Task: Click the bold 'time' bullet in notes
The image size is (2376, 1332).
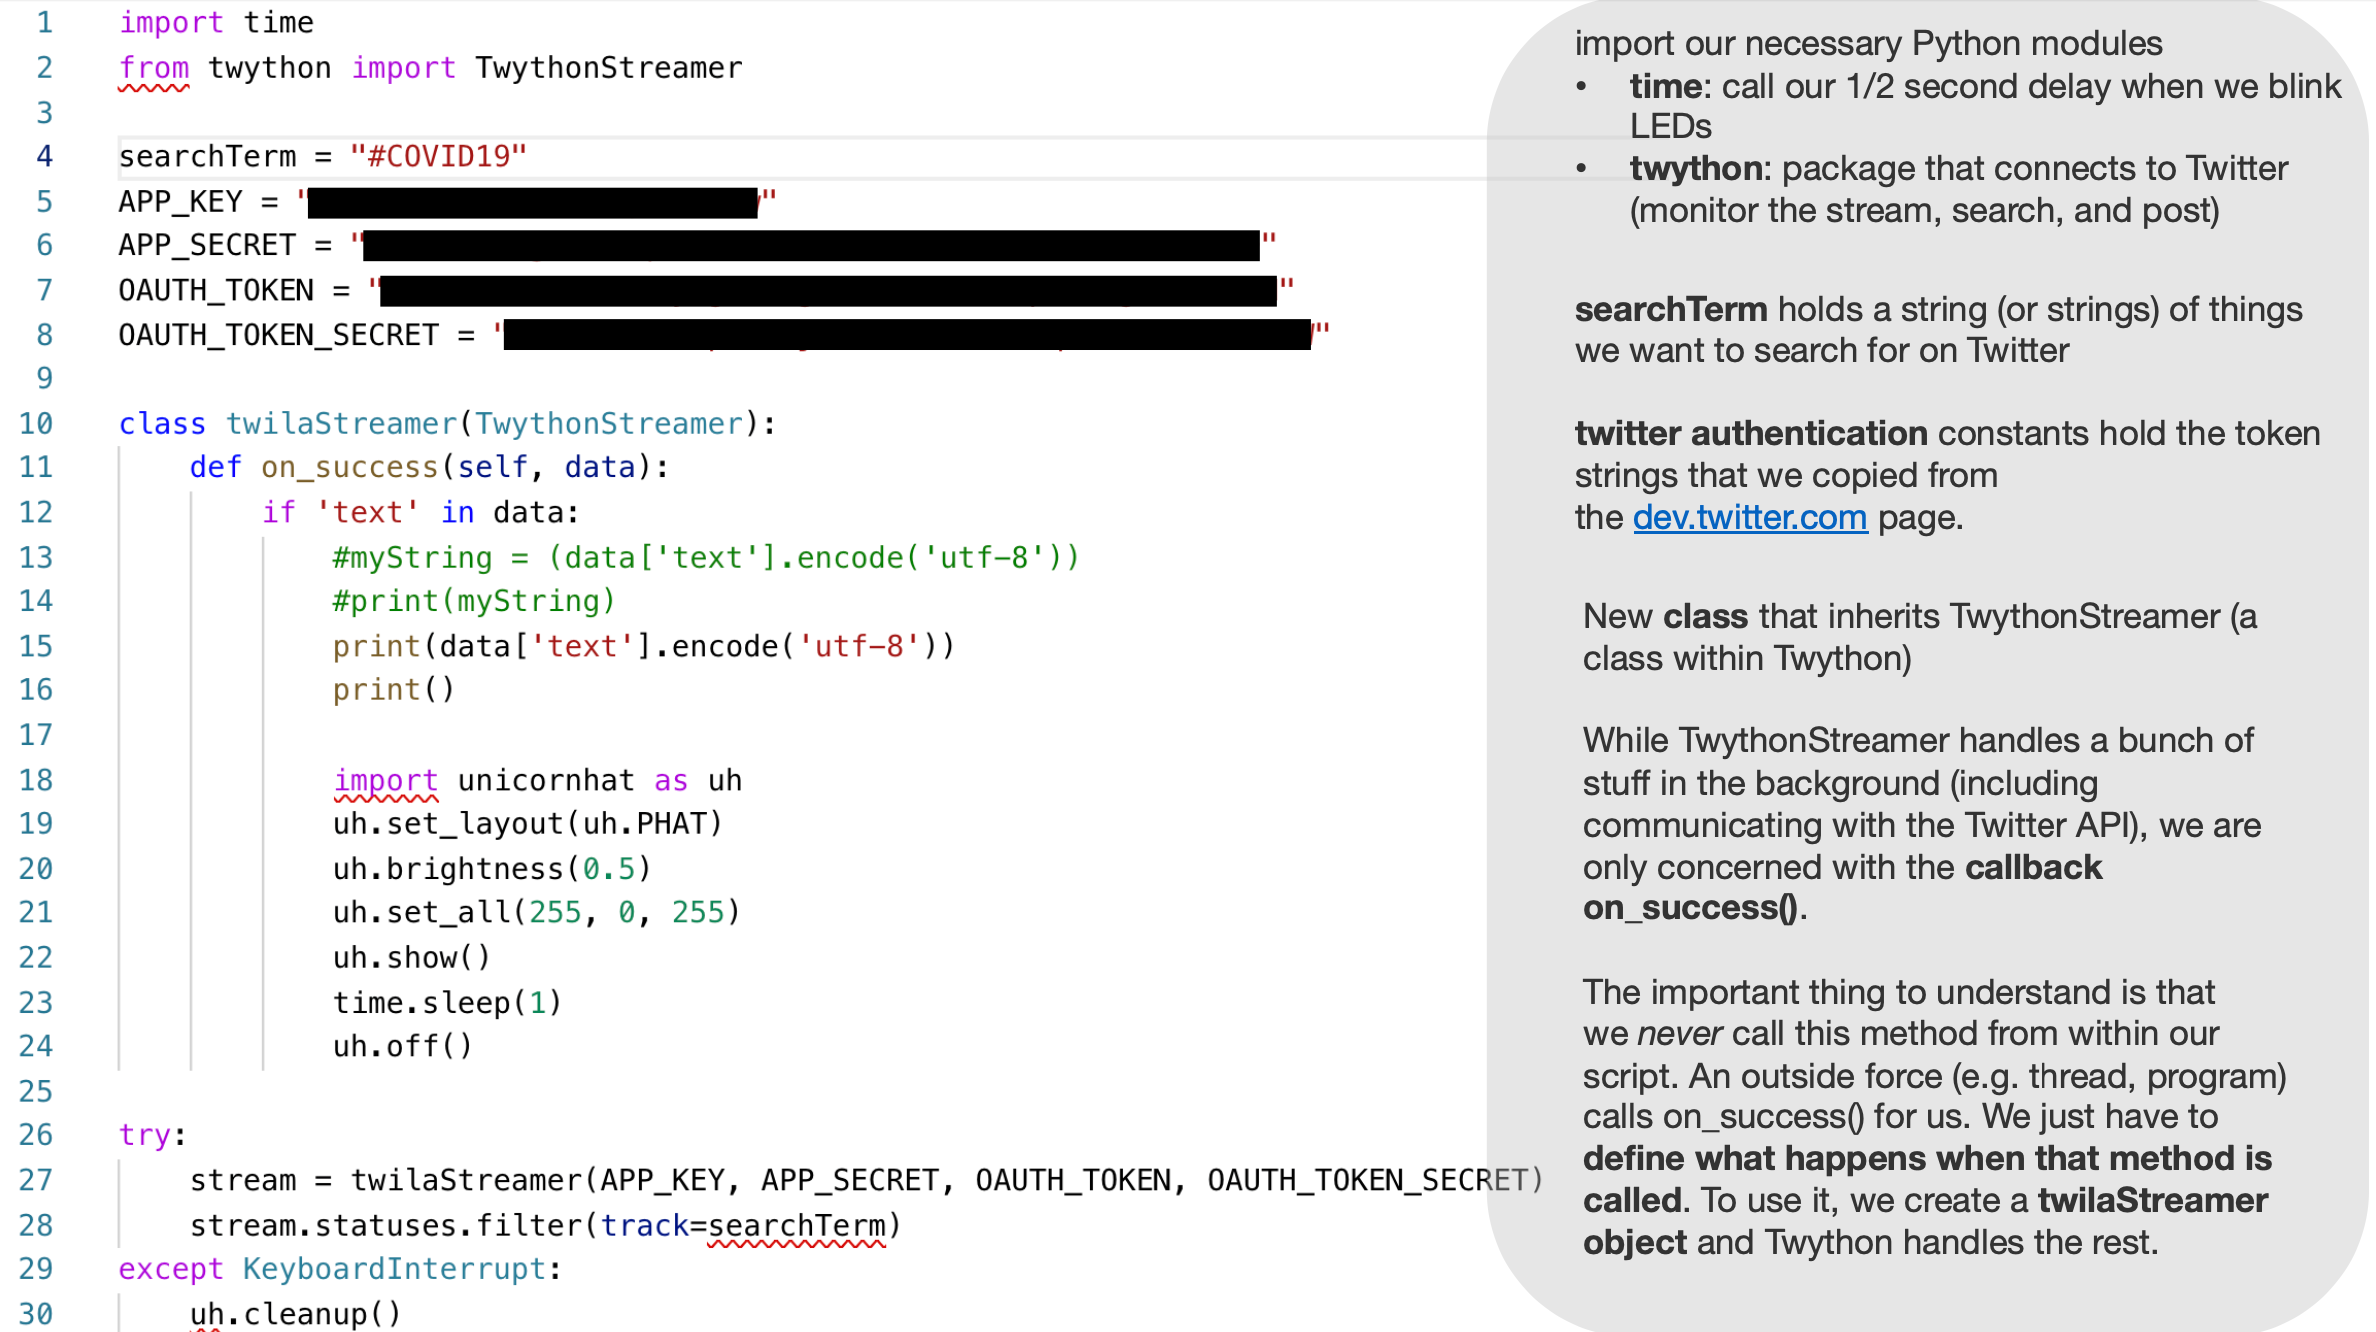Action: tap(1666, 86)
